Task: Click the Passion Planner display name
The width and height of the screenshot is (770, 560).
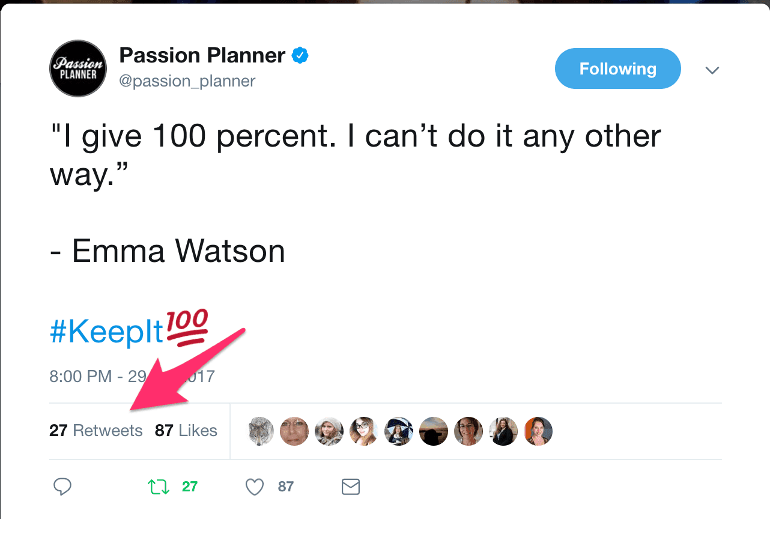Action: tap(202, 55)
